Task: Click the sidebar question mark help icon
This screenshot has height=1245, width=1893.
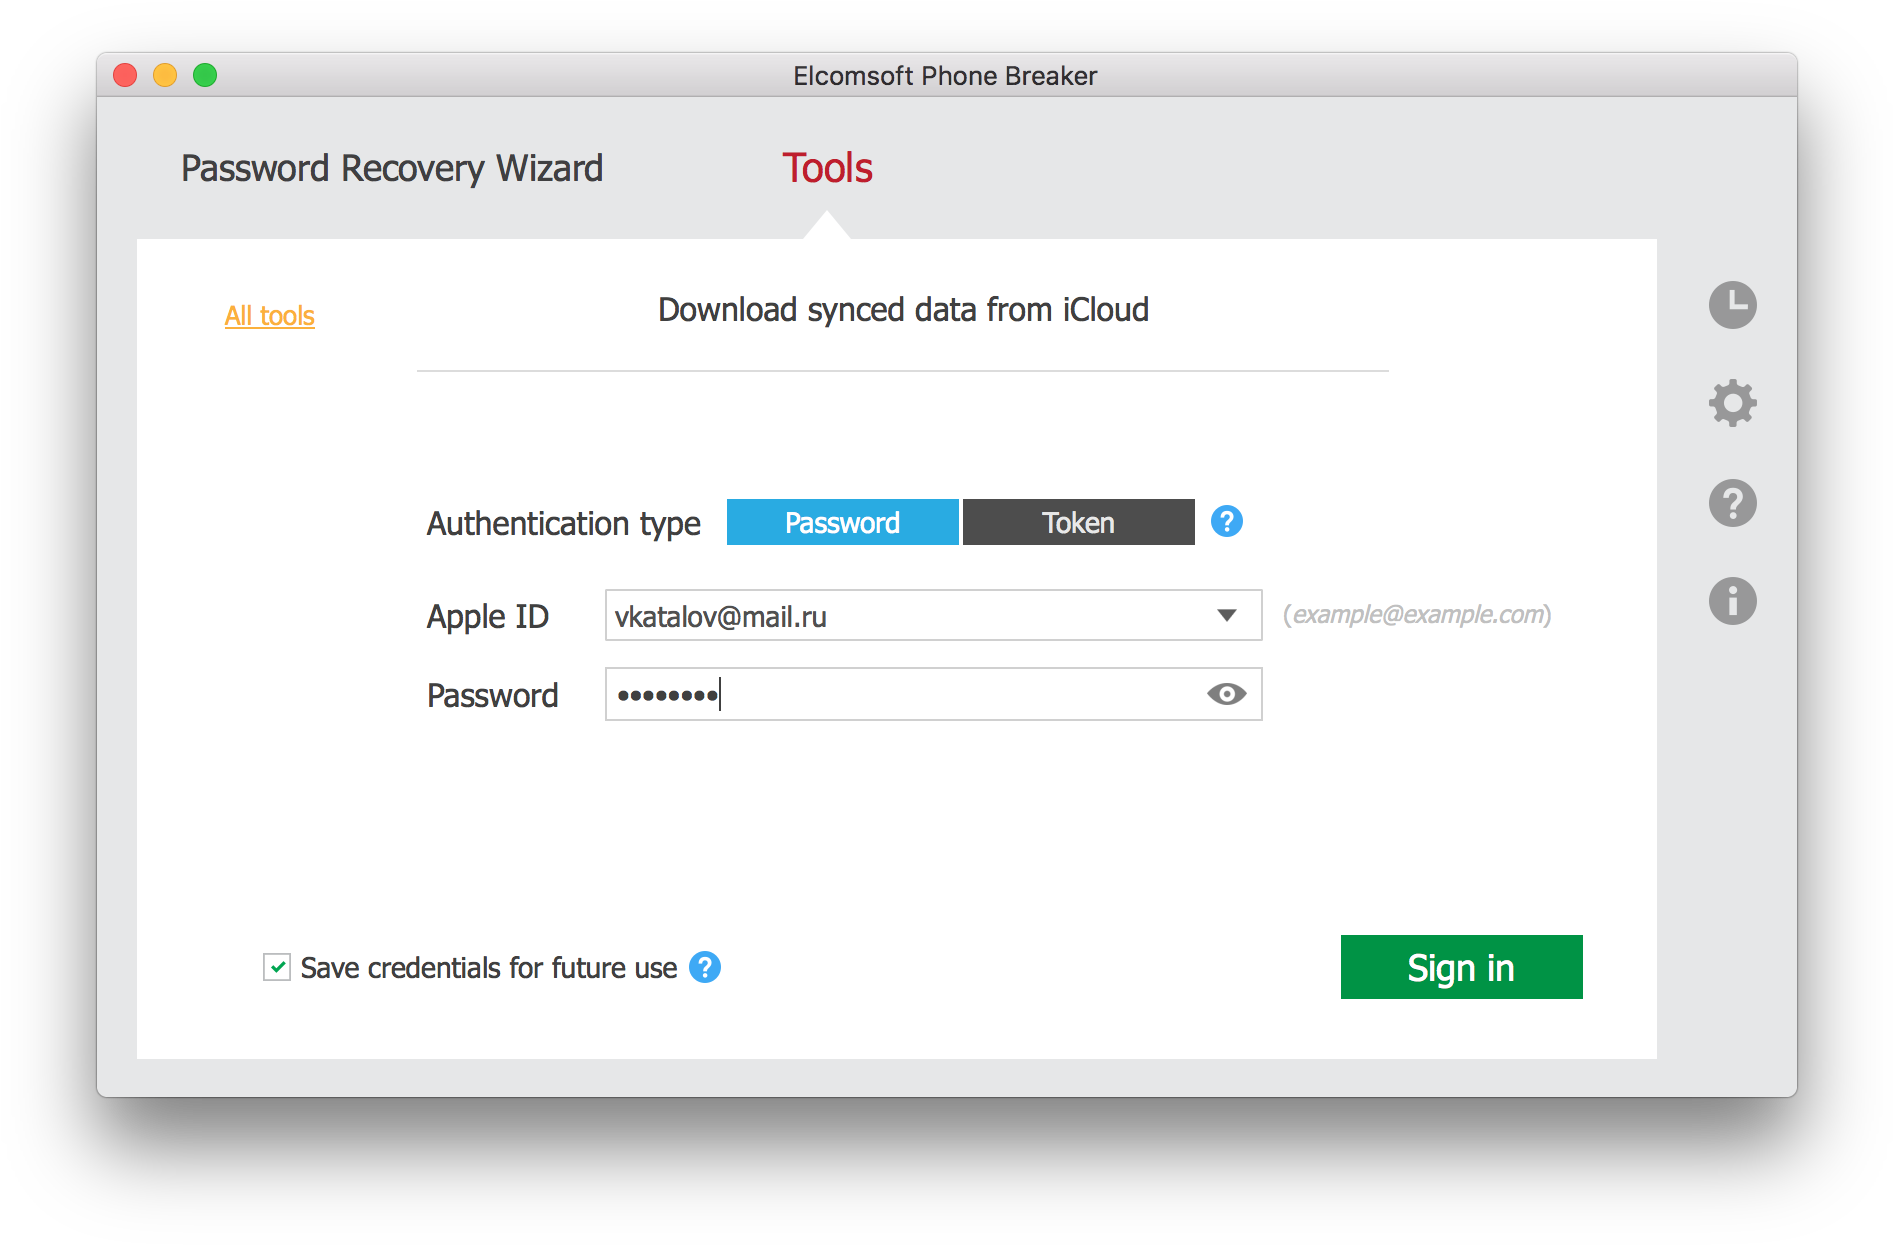Action: pos(1732,503)
